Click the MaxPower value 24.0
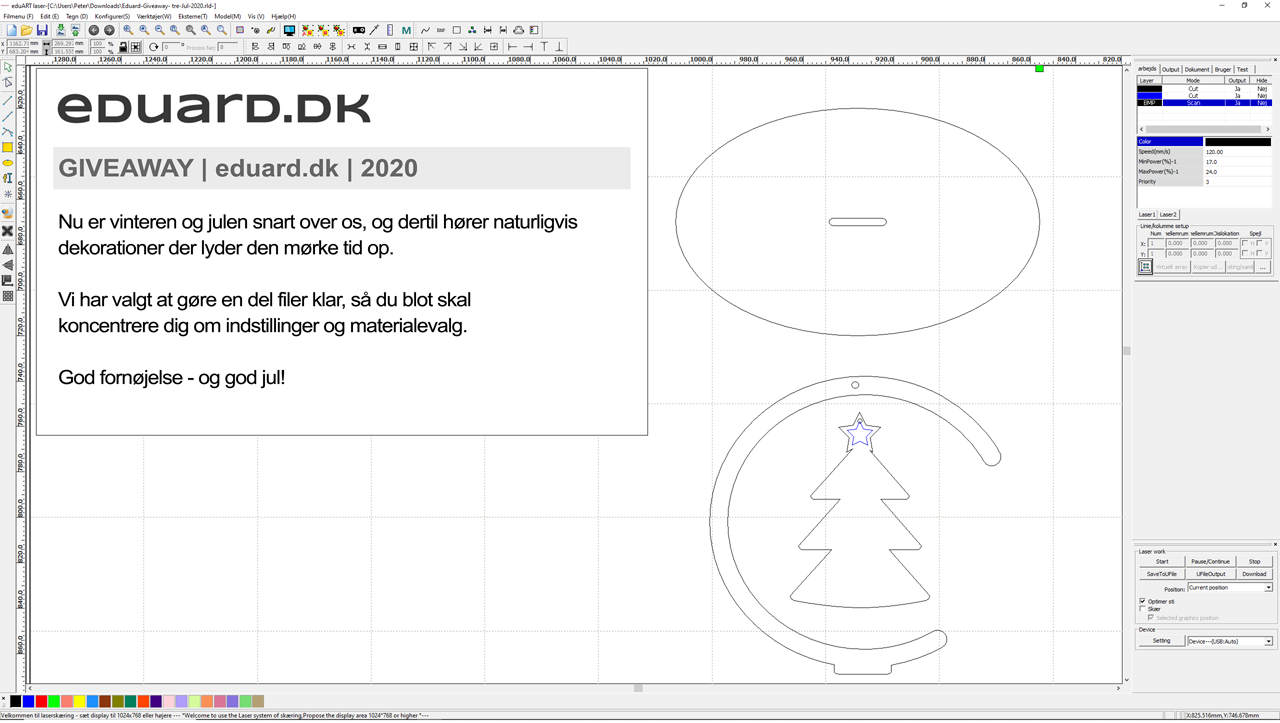The height and width of the screenshot is (723, 1280). click(x=1238, y=172)
